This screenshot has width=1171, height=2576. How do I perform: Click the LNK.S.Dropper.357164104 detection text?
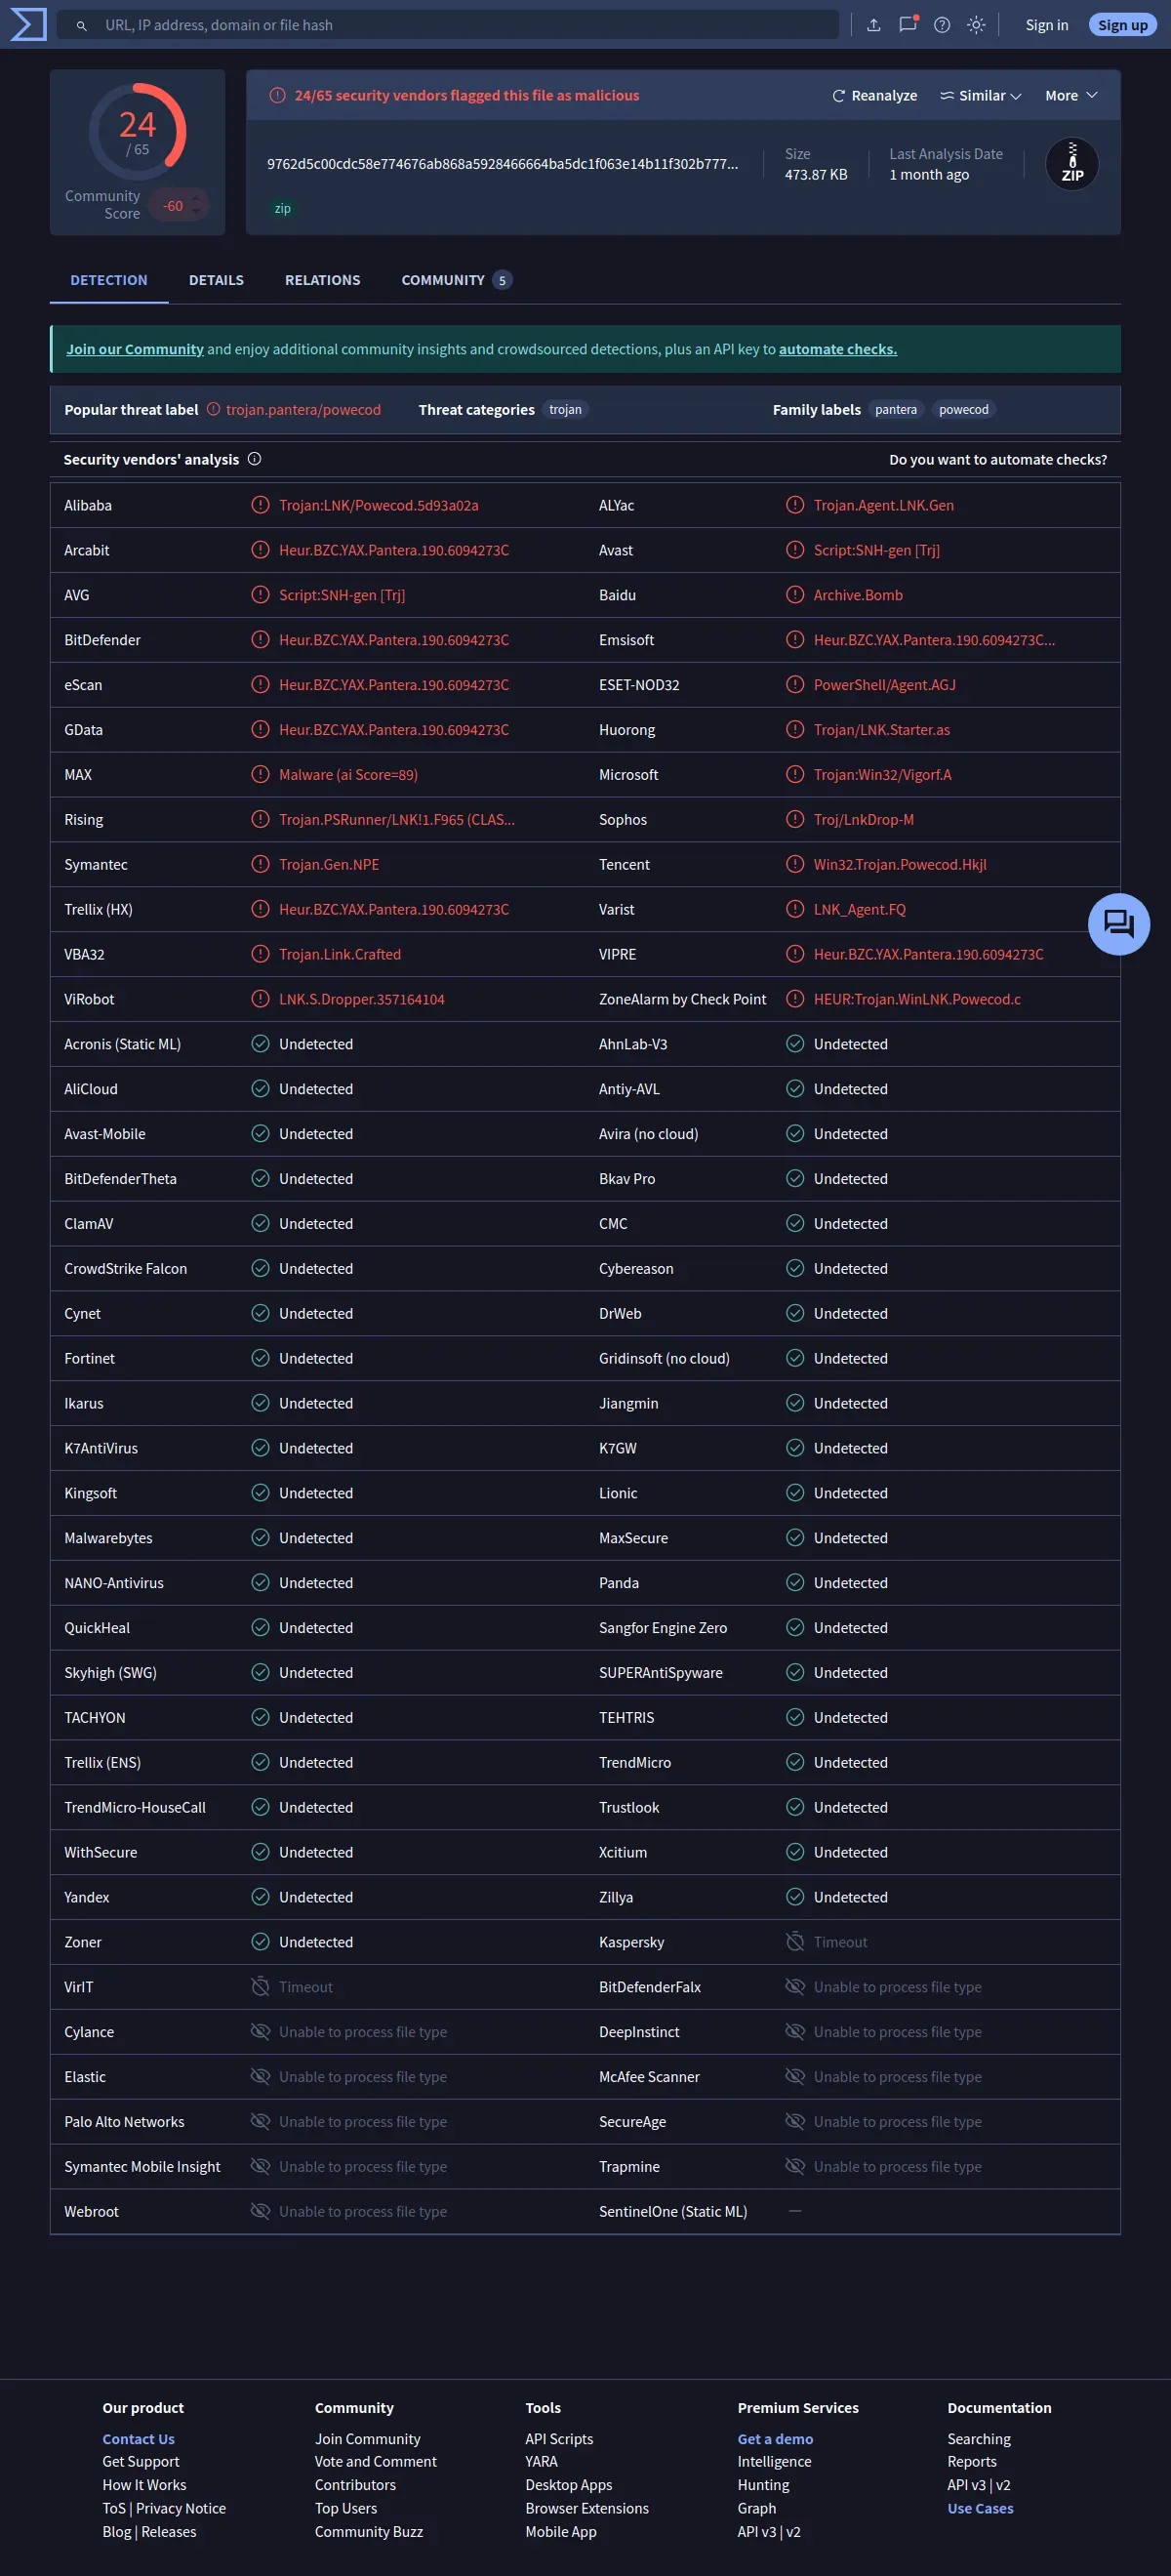(362, 999)
